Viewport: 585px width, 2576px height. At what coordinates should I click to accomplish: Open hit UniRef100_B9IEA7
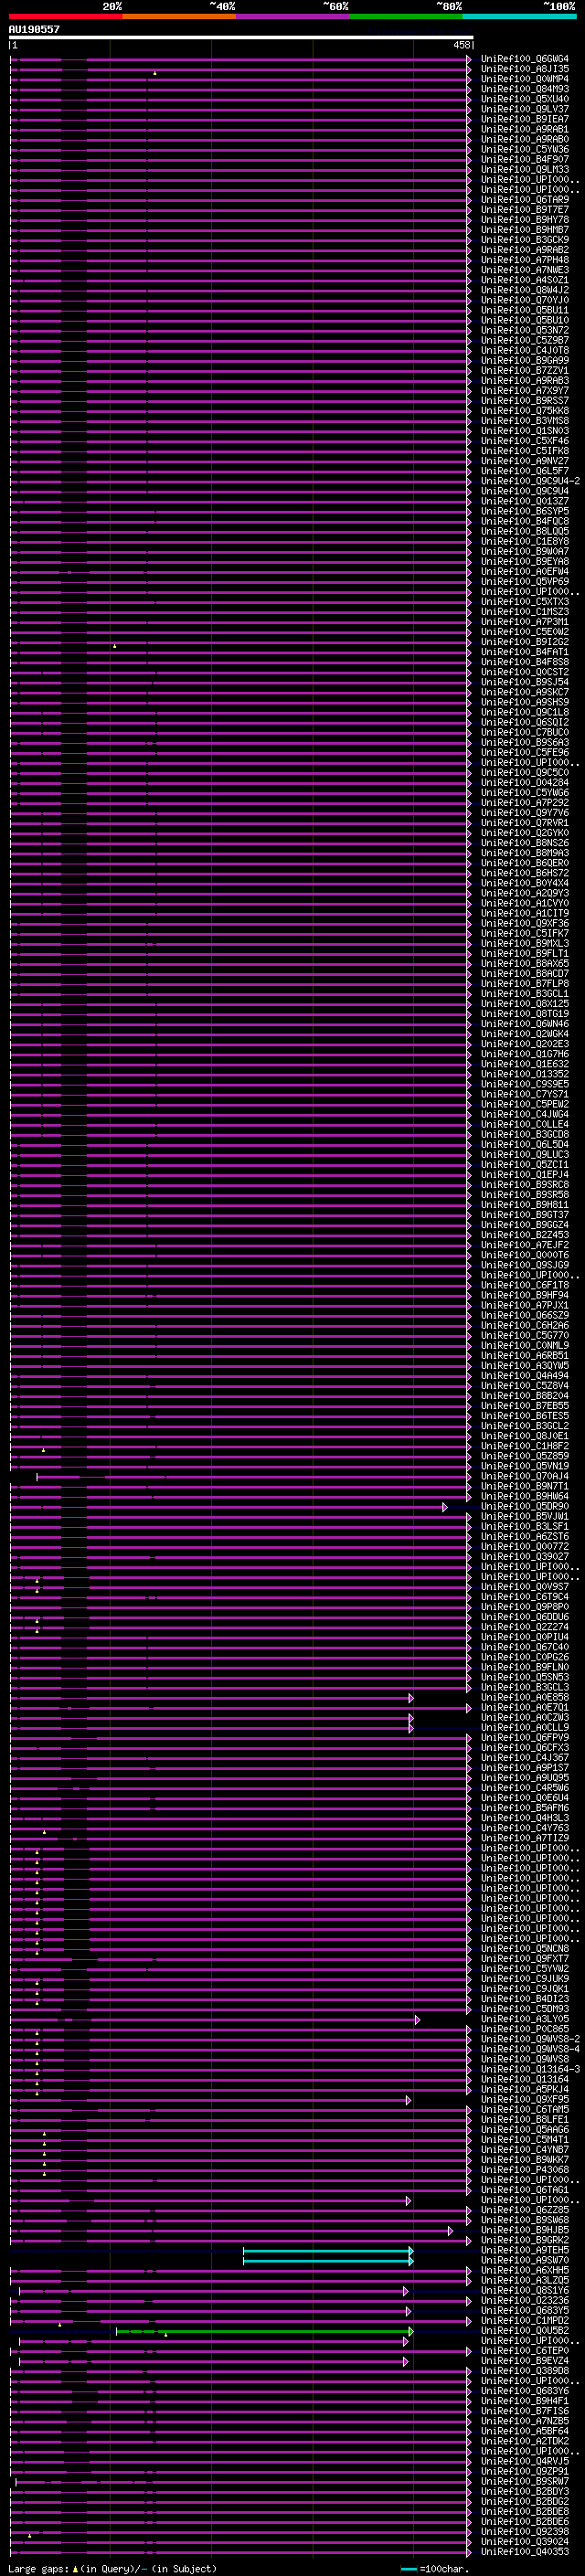525,119
